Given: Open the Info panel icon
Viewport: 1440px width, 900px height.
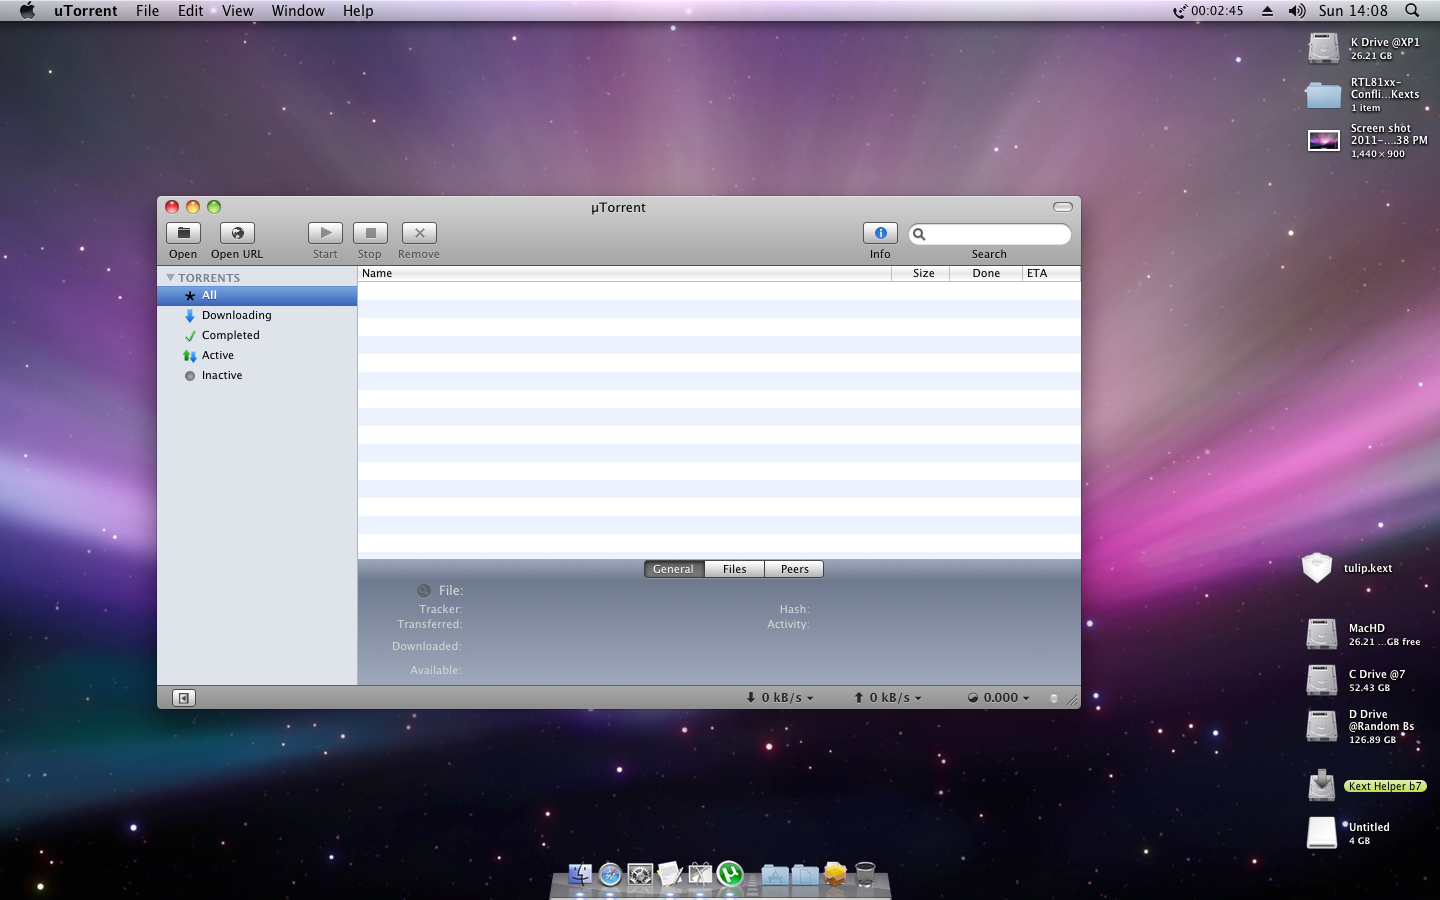Looking at the screenshot, I should pyautogui.click(x=880, y=233).
